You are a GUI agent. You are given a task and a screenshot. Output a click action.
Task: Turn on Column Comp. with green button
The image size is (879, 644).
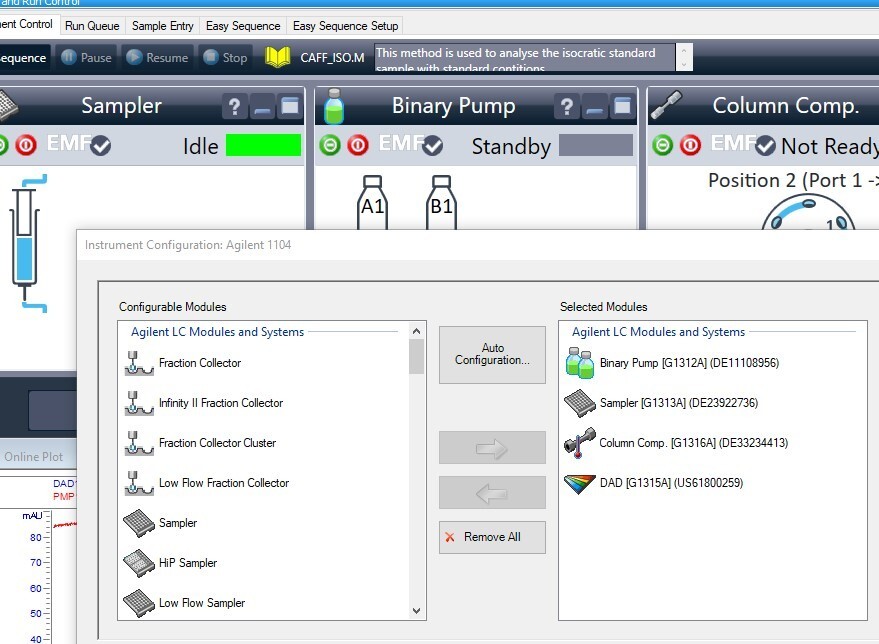click(663, 146)
